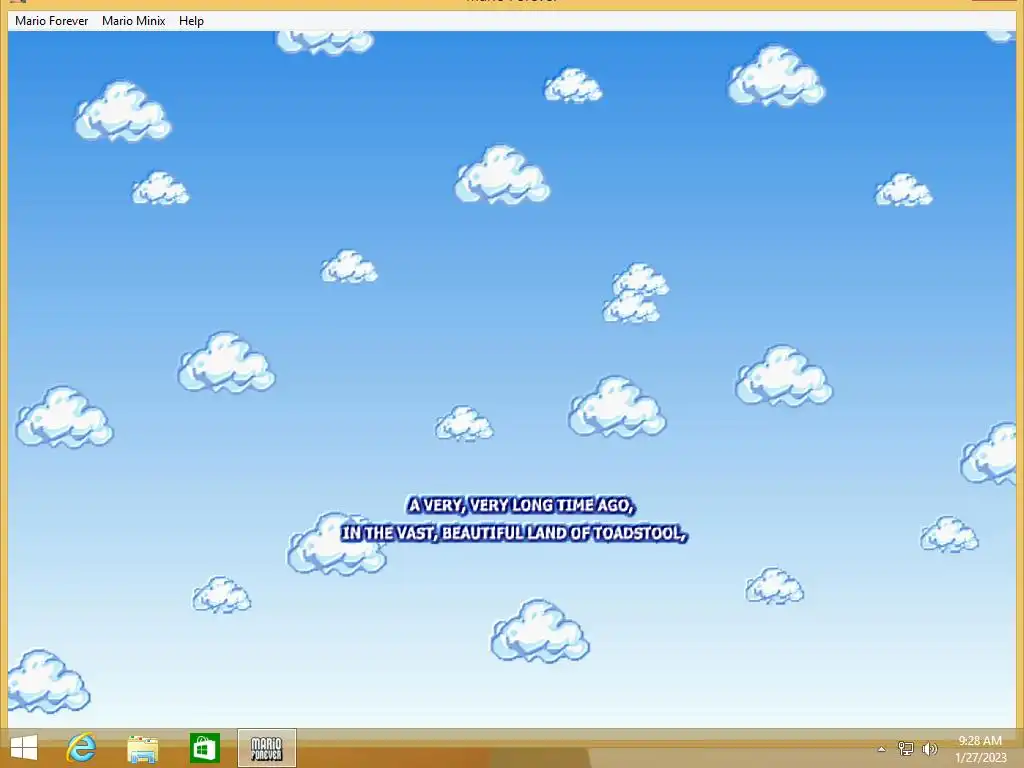Click the line 'IN THE VAST, BEAUTIFUL LAND OF TOADSTOOL,'
1024x768 pixels.
pyautogui.click(x=514, y=533)
